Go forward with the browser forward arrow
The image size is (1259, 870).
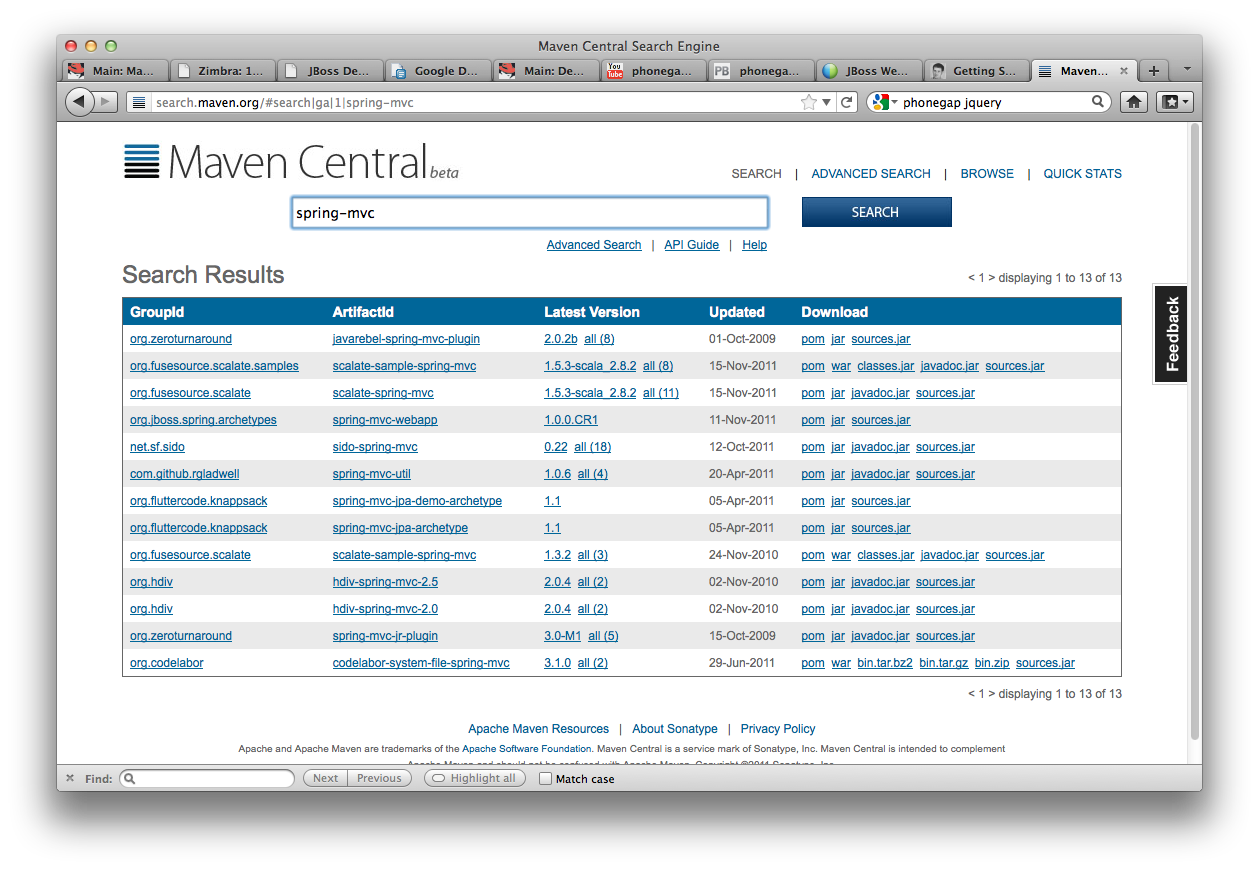pos(106,102)
